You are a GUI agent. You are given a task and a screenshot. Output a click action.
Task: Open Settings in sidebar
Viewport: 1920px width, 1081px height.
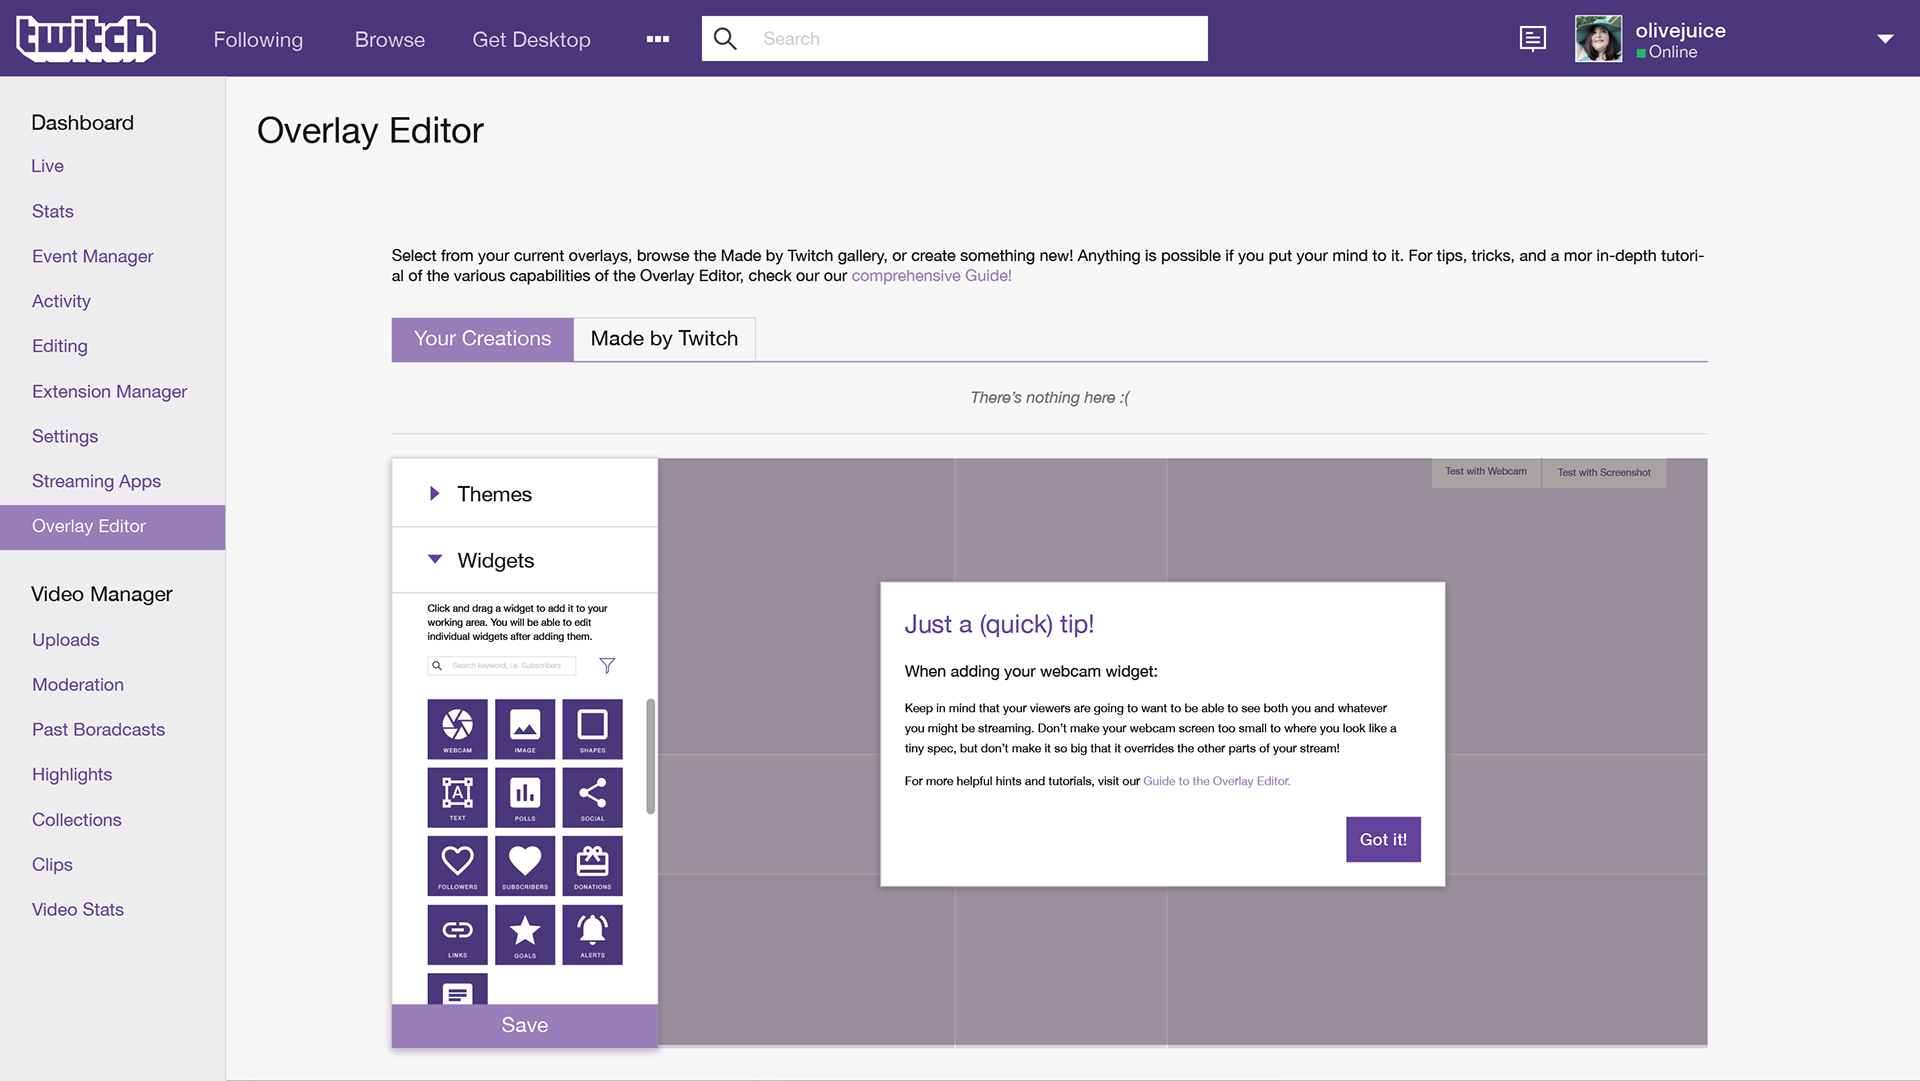tap(65, 436)
